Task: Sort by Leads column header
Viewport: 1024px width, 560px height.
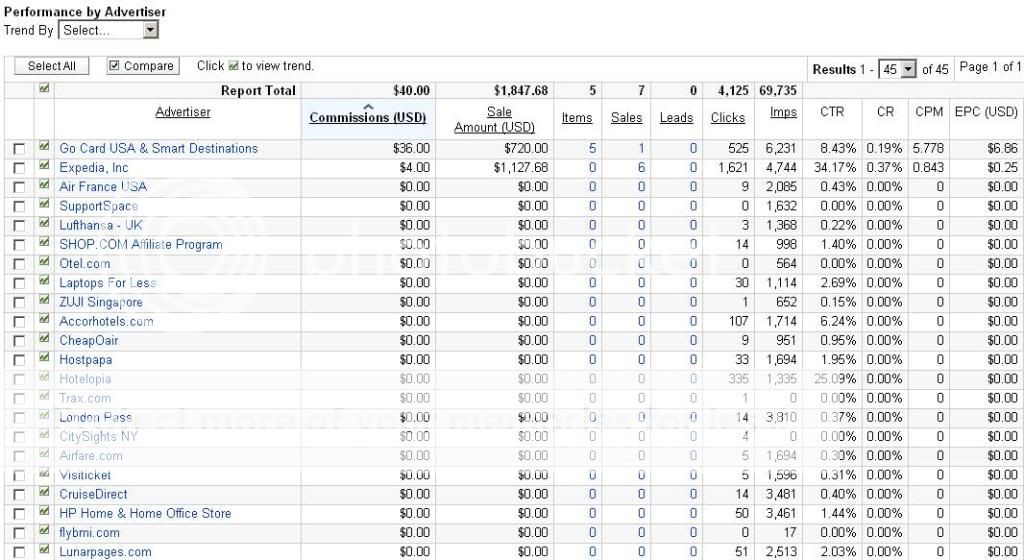Action: 676,118
